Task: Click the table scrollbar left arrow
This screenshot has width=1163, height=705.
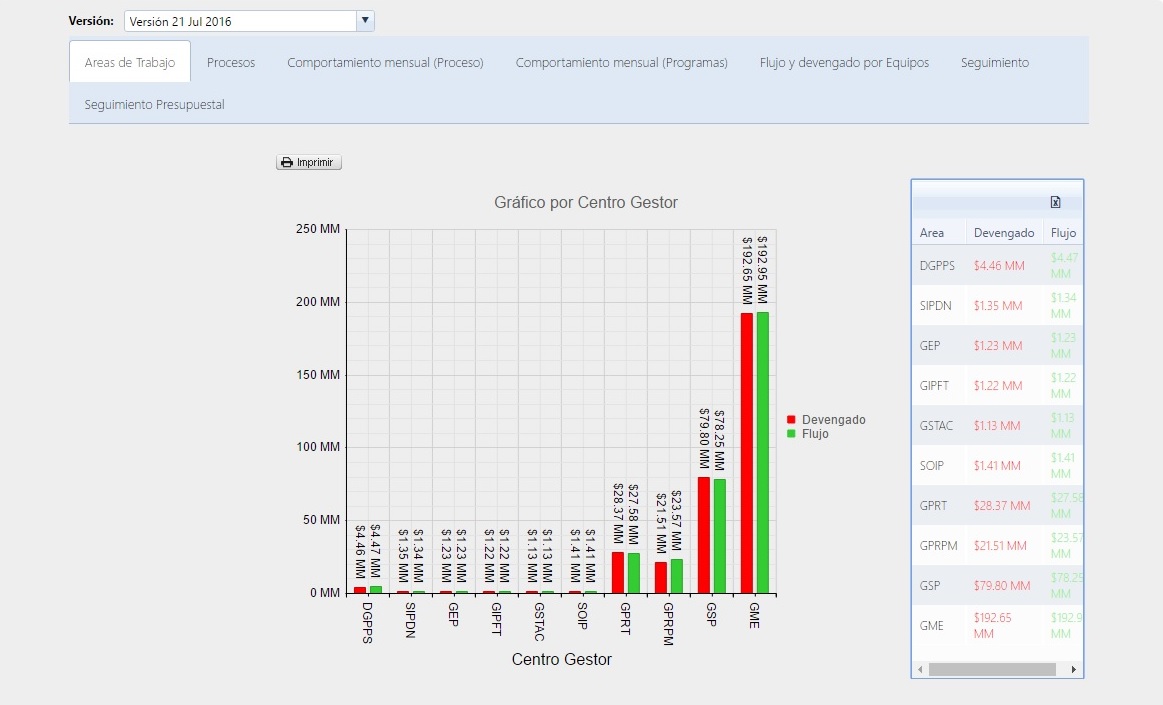Action: click(920, 669)
